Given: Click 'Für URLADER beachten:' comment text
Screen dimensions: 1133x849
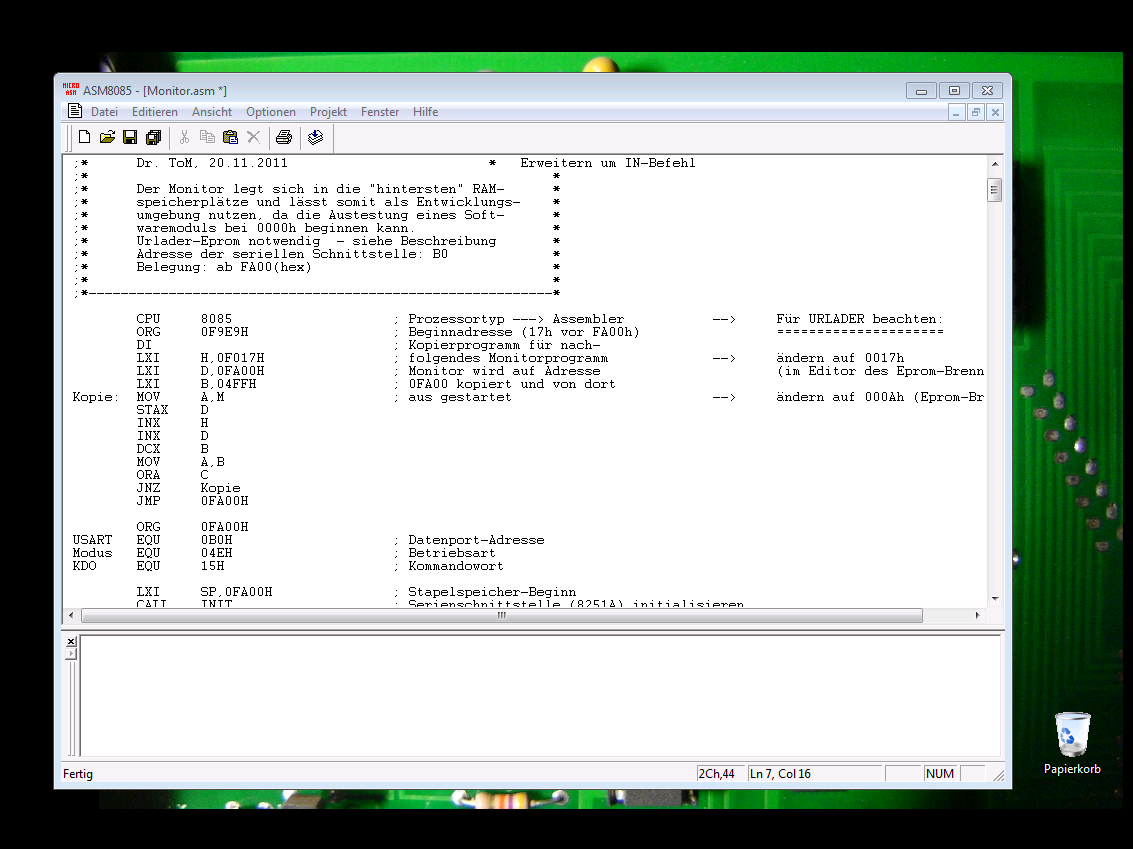Looking at the screenshot, I should click(860, 319).
